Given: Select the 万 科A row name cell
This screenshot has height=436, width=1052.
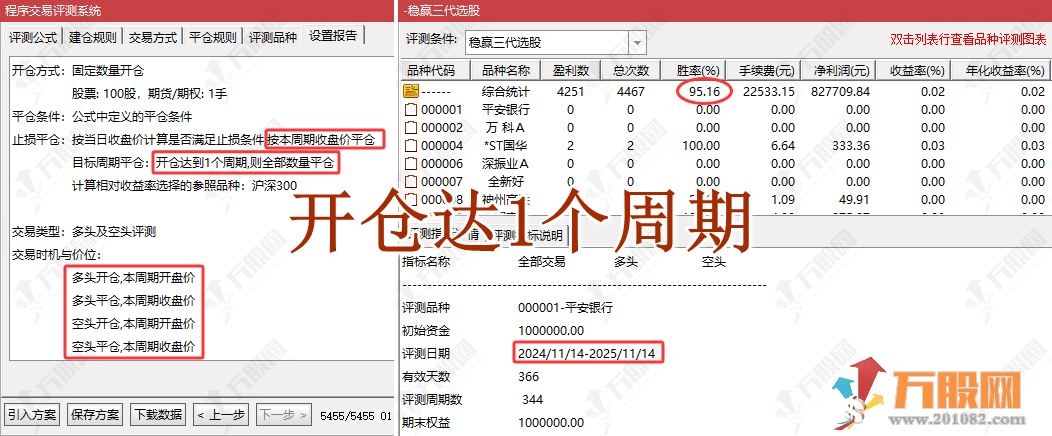Looking at the screenshot, I should click(506, 127).
